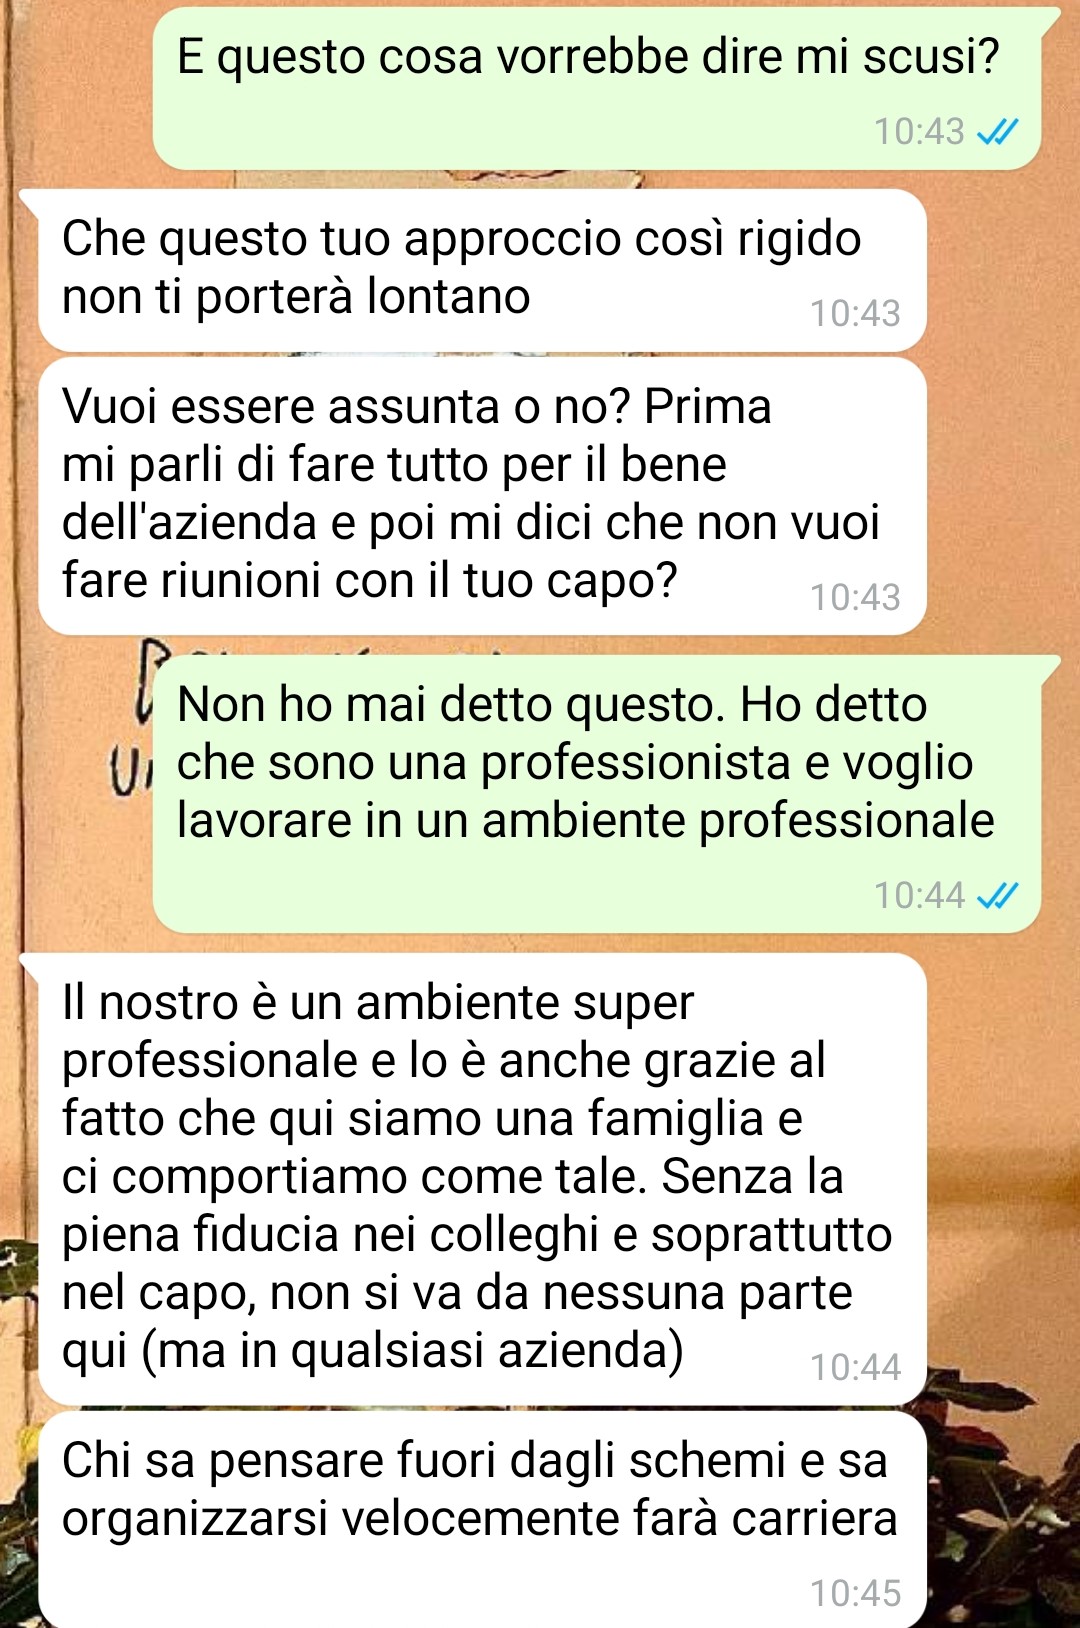Screen dimensions: 1080x1628
Task: Select the sent message 'Non ho mai detto questo'
Action: (x=597, y=794)
